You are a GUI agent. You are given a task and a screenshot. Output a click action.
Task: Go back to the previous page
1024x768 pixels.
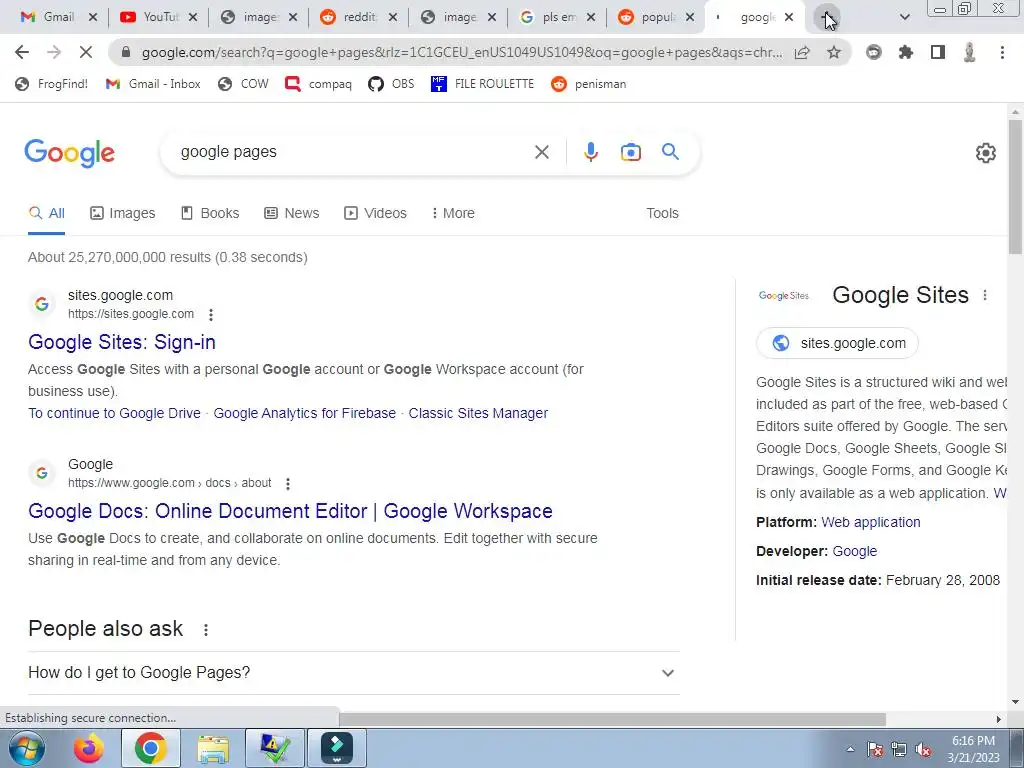click(x=22, y=52)
